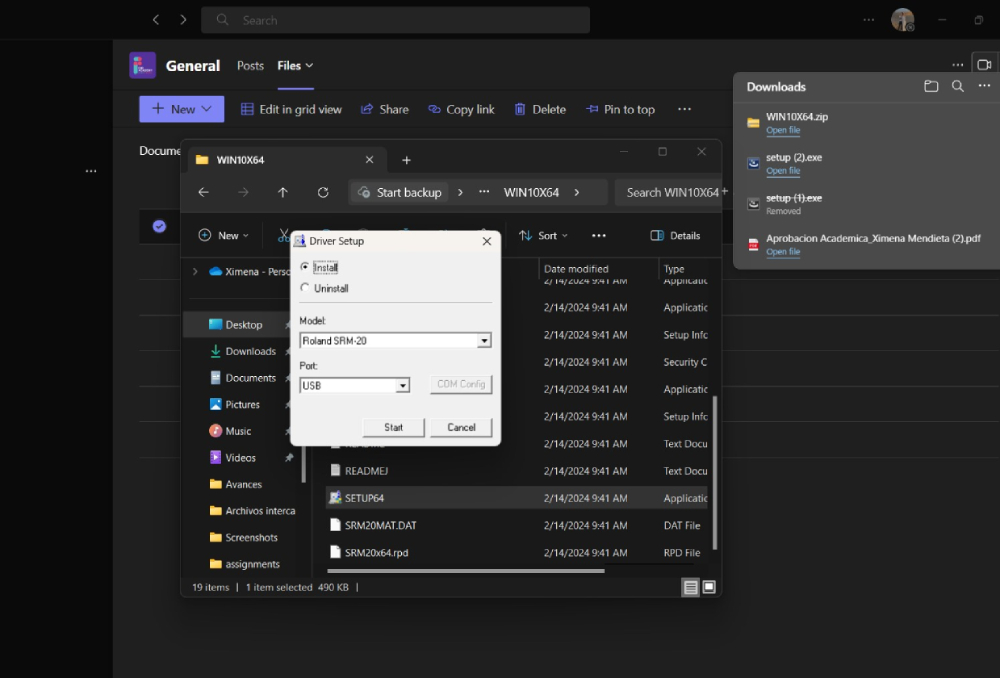This screenshot has width=1000, height=678.
Task: Click the Teams search box
Action: (x=395, y=20)
